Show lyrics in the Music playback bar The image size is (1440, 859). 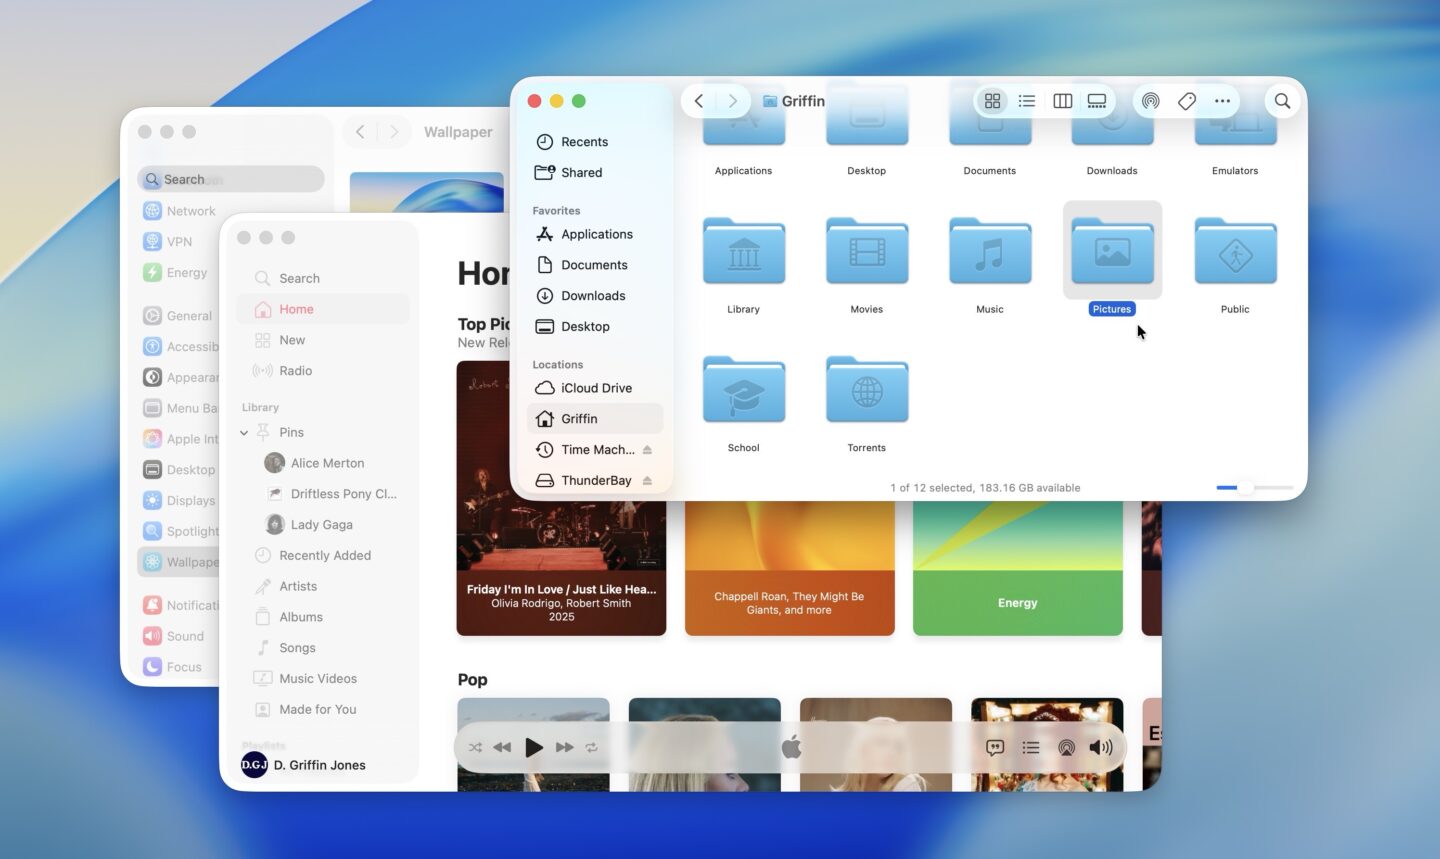pyautogui.click(x=994, y=747)
